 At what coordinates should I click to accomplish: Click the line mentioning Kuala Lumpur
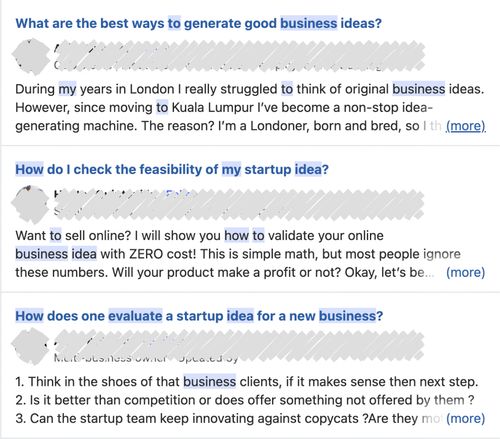coord(224,107)
